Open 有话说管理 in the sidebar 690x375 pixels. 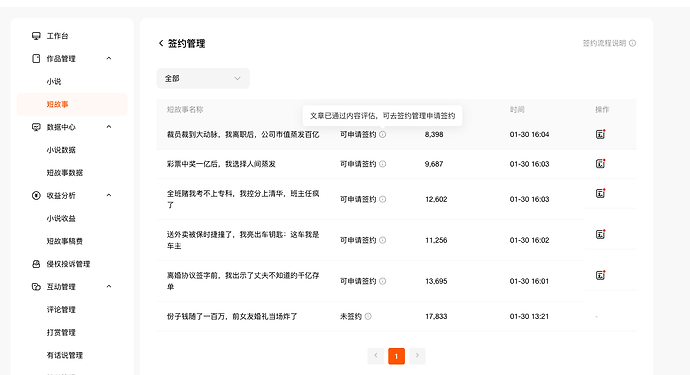pyautogui.click(x=65, y=355)
